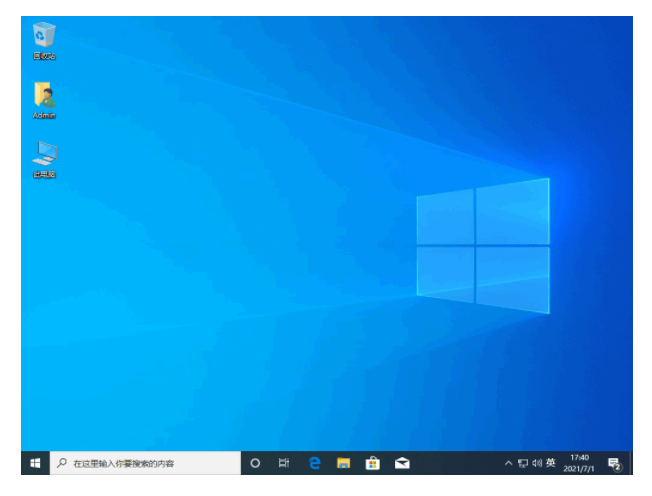Viewport: 652px width, 496px height.
Task: Launch Microsoft Store from the taskbar
Action: click(x=372, y=463)
